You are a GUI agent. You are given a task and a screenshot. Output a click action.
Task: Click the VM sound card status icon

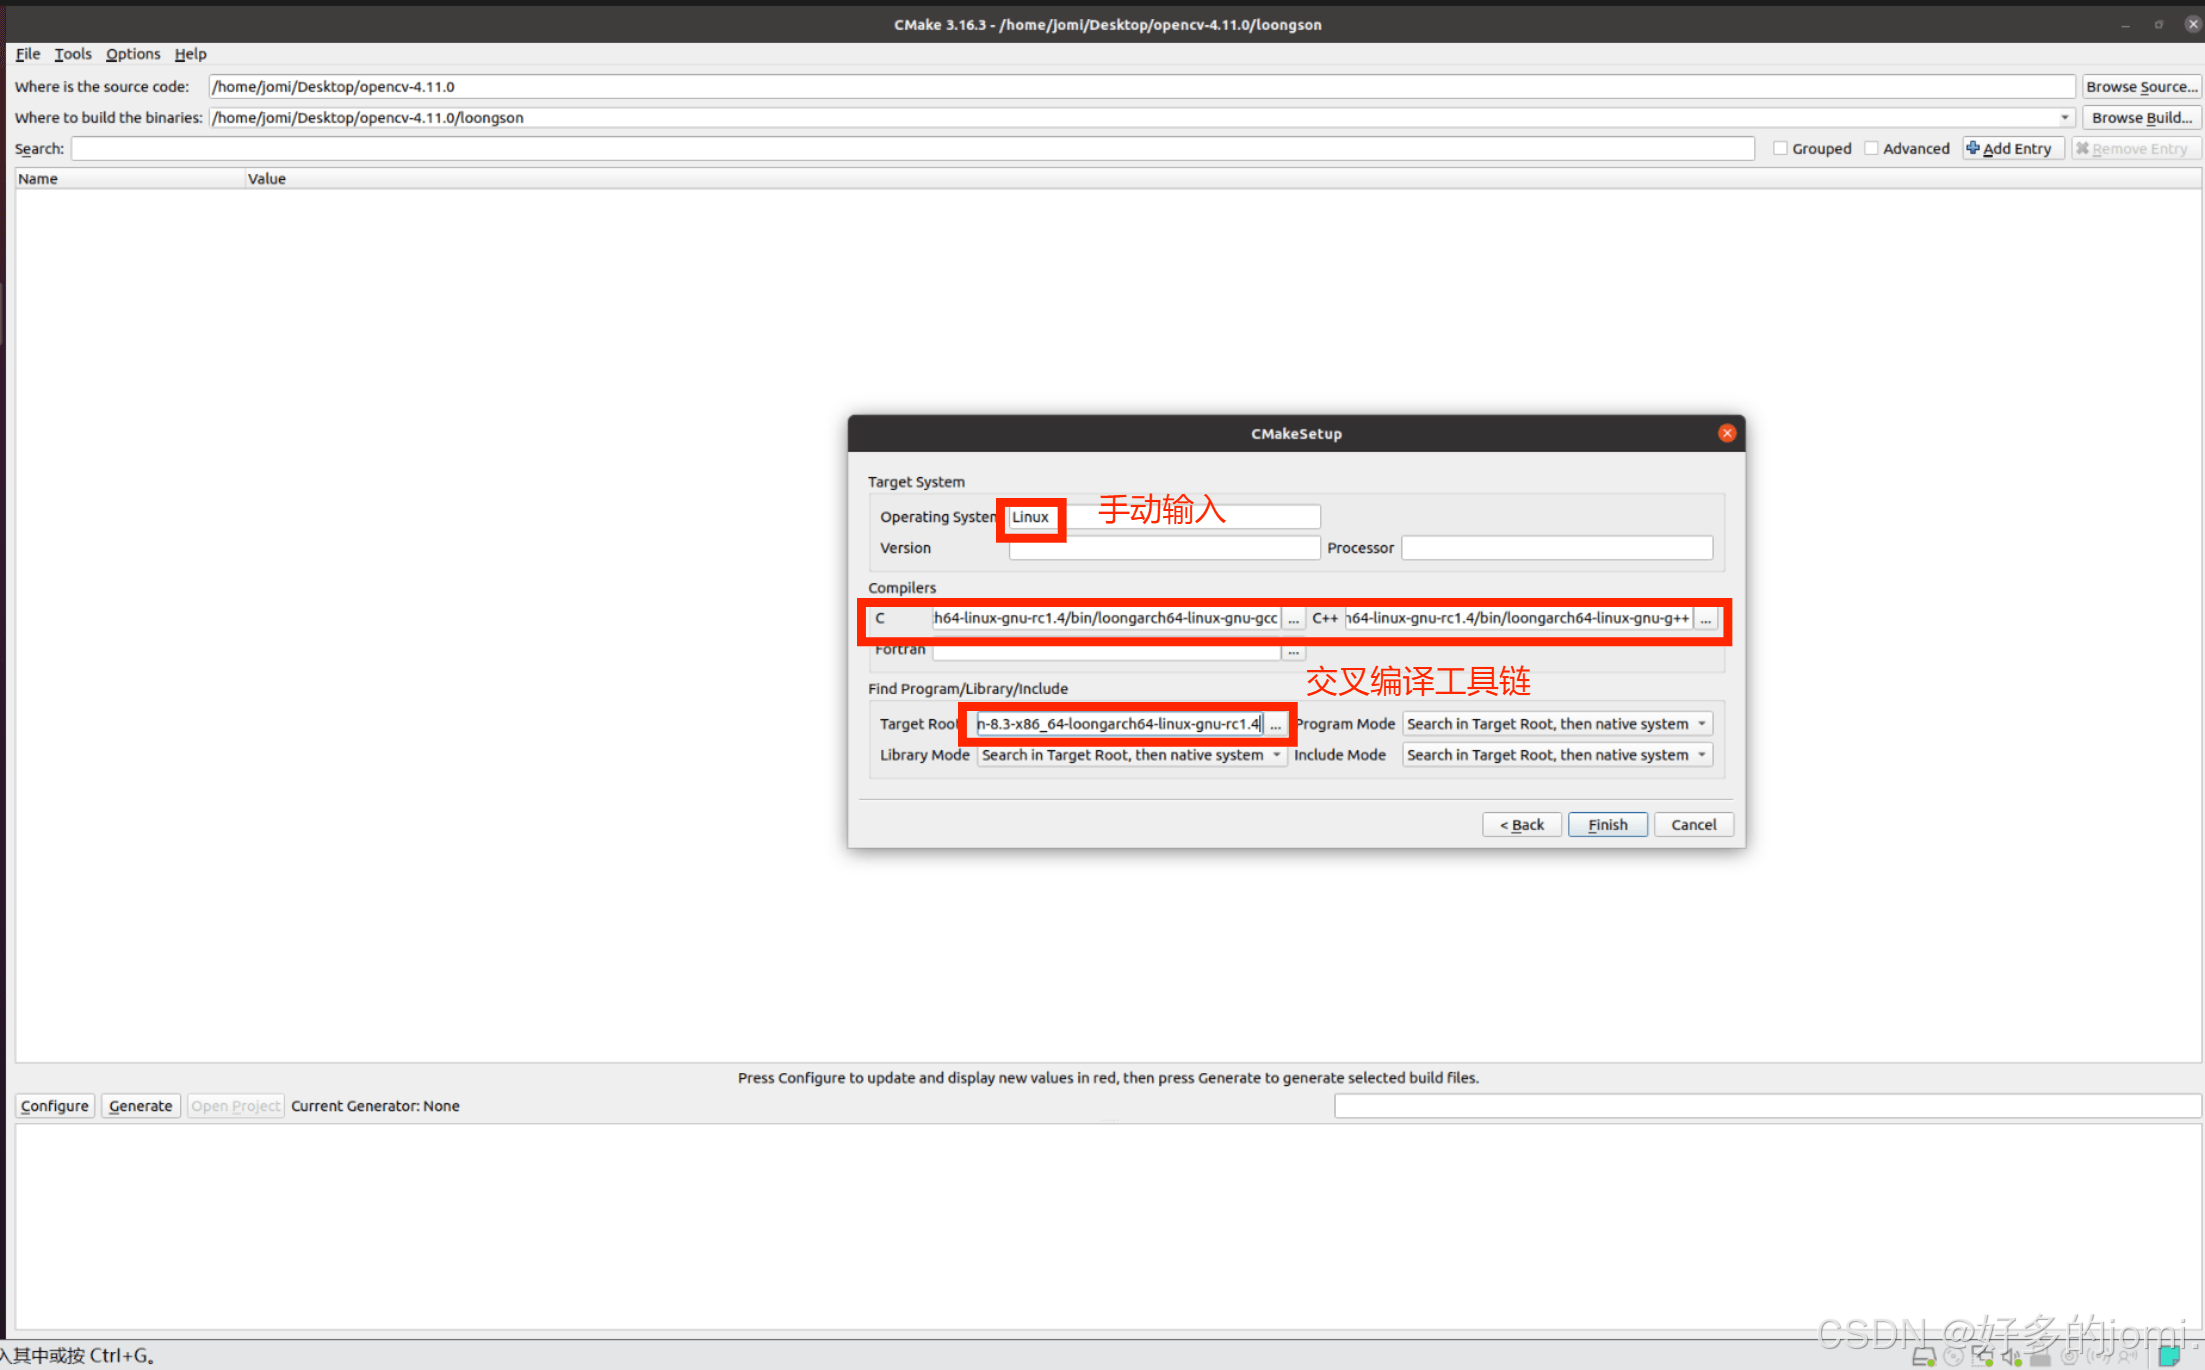(x=2010, y=1357)
